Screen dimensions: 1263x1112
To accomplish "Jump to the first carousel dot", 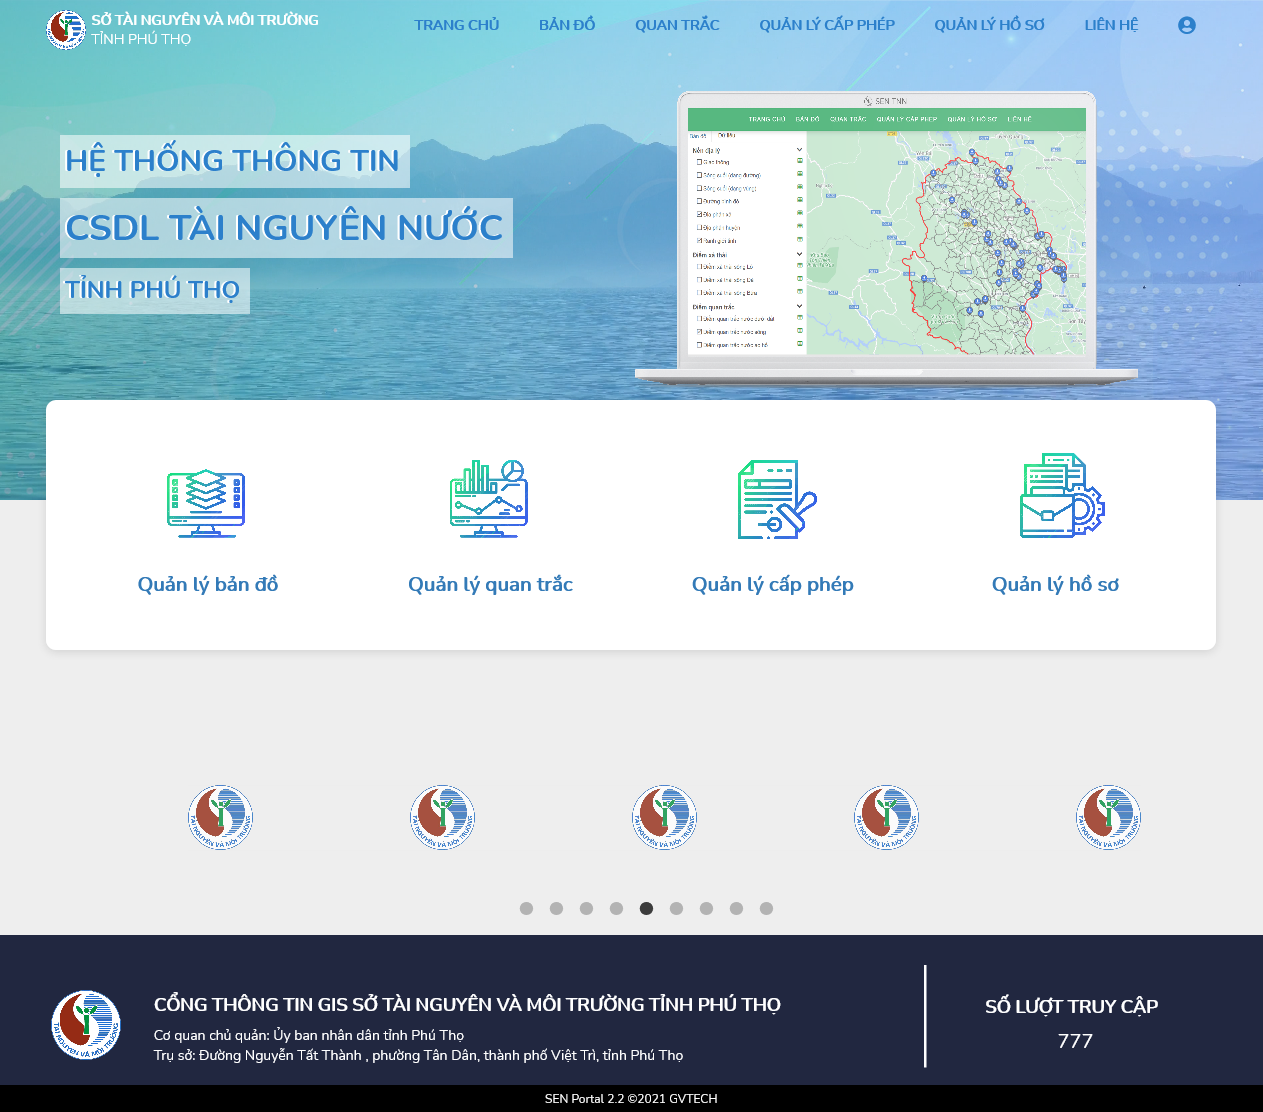I will pyautogui.click(x=526, y=908).
